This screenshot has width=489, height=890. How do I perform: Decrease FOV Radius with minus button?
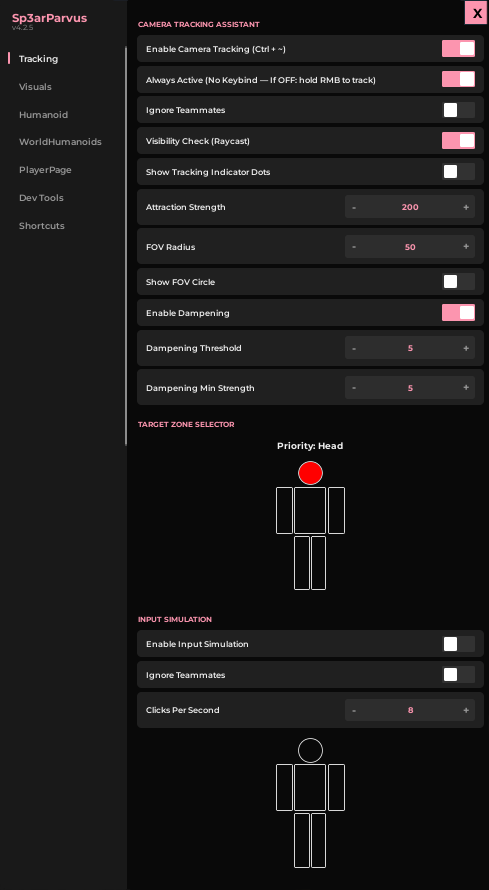pyautogui.click(x=354, y=247)
